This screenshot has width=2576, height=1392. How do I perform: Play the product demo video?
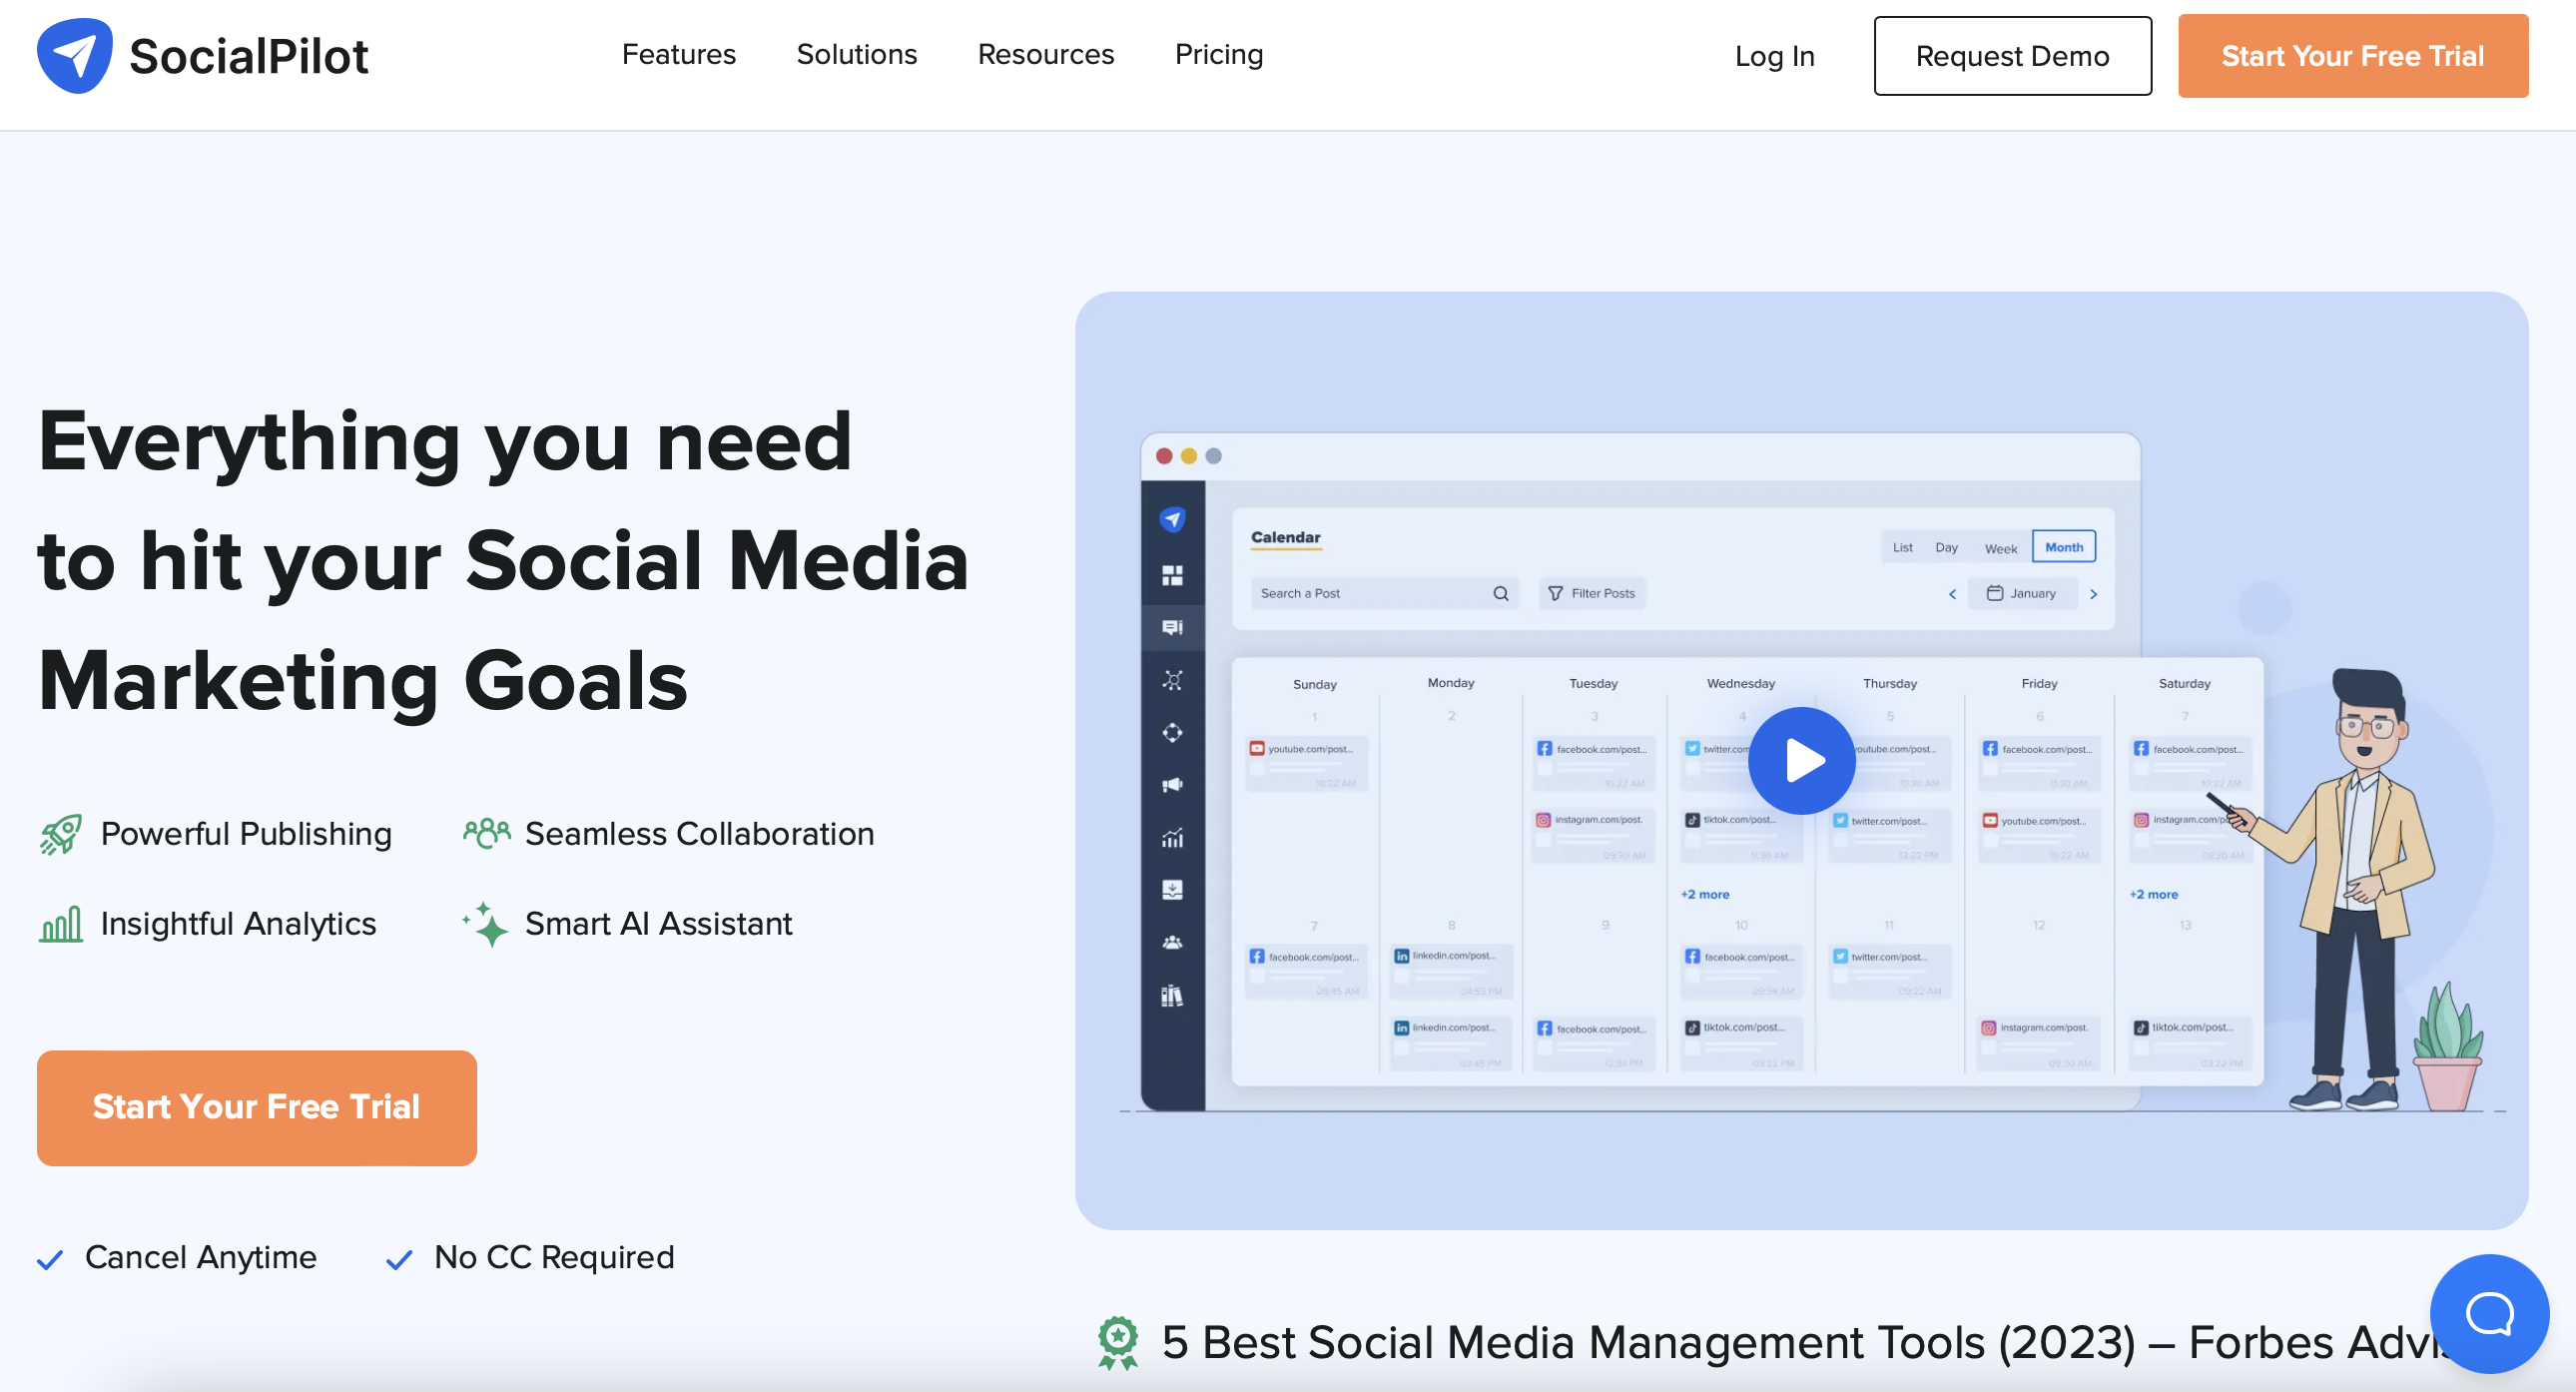(x=1801, y=761)
